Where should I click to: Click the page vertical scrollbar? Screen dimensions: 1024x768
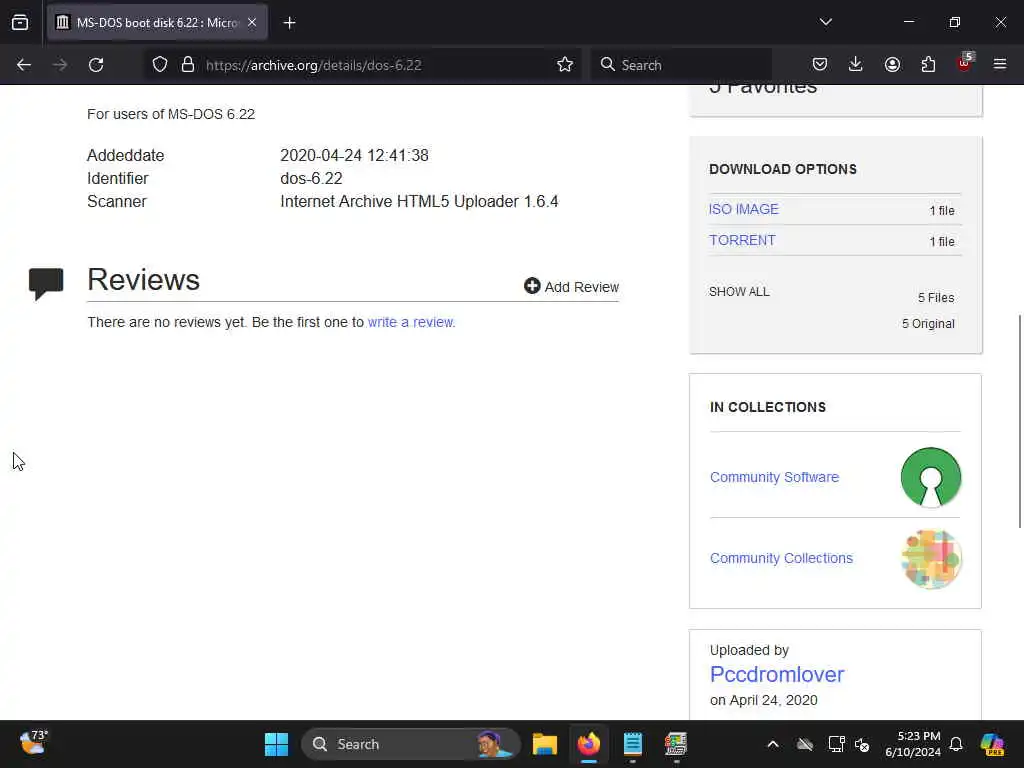coord(1019,421)
